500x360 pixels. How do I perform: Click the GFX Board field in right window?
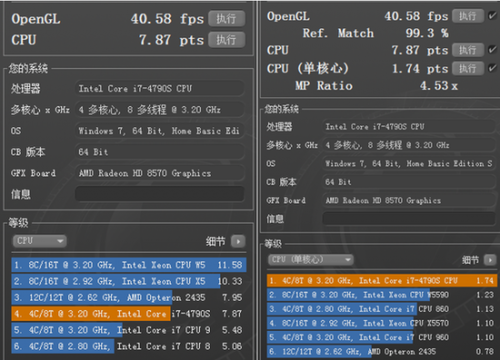409,200
